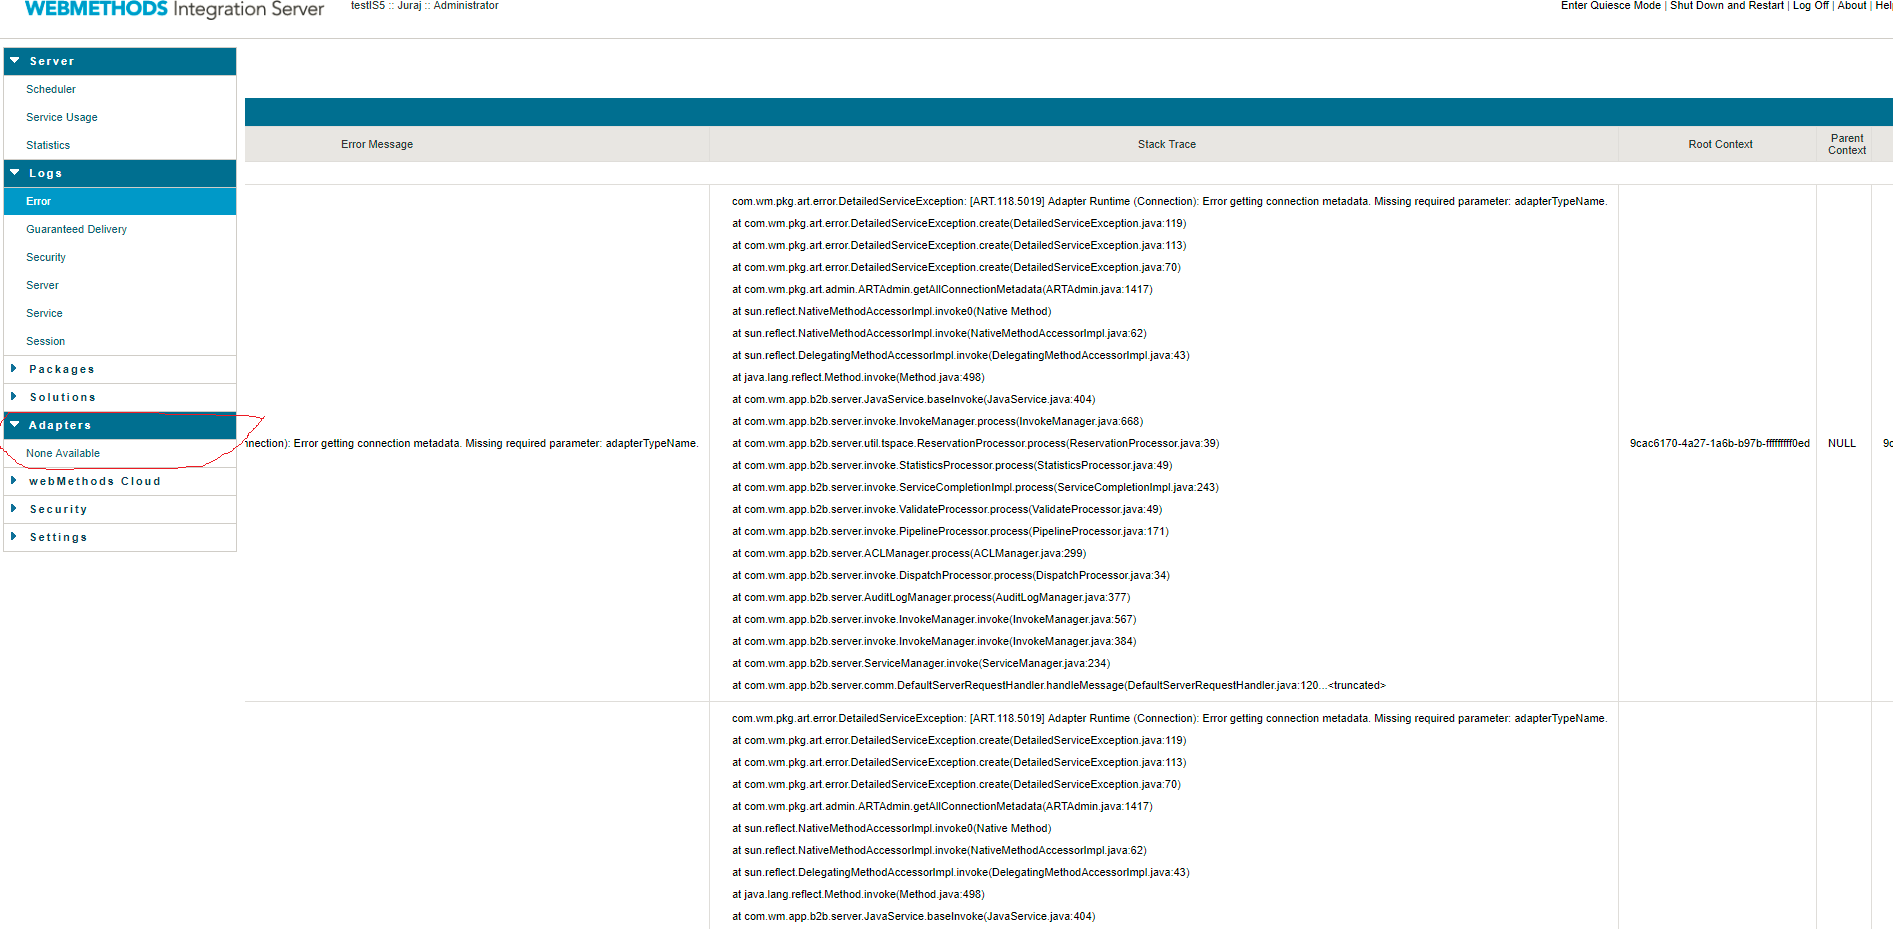Click the ARTAdmin.getAllConnectionMetadata line in first trace
The width and height of the screenshot is (1893, 929).
[942, 289]
